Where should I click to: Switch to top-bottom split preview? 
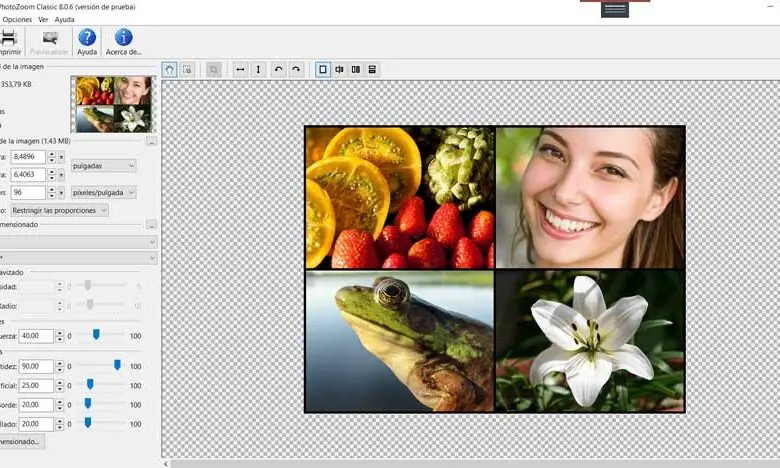coord(372,69)
